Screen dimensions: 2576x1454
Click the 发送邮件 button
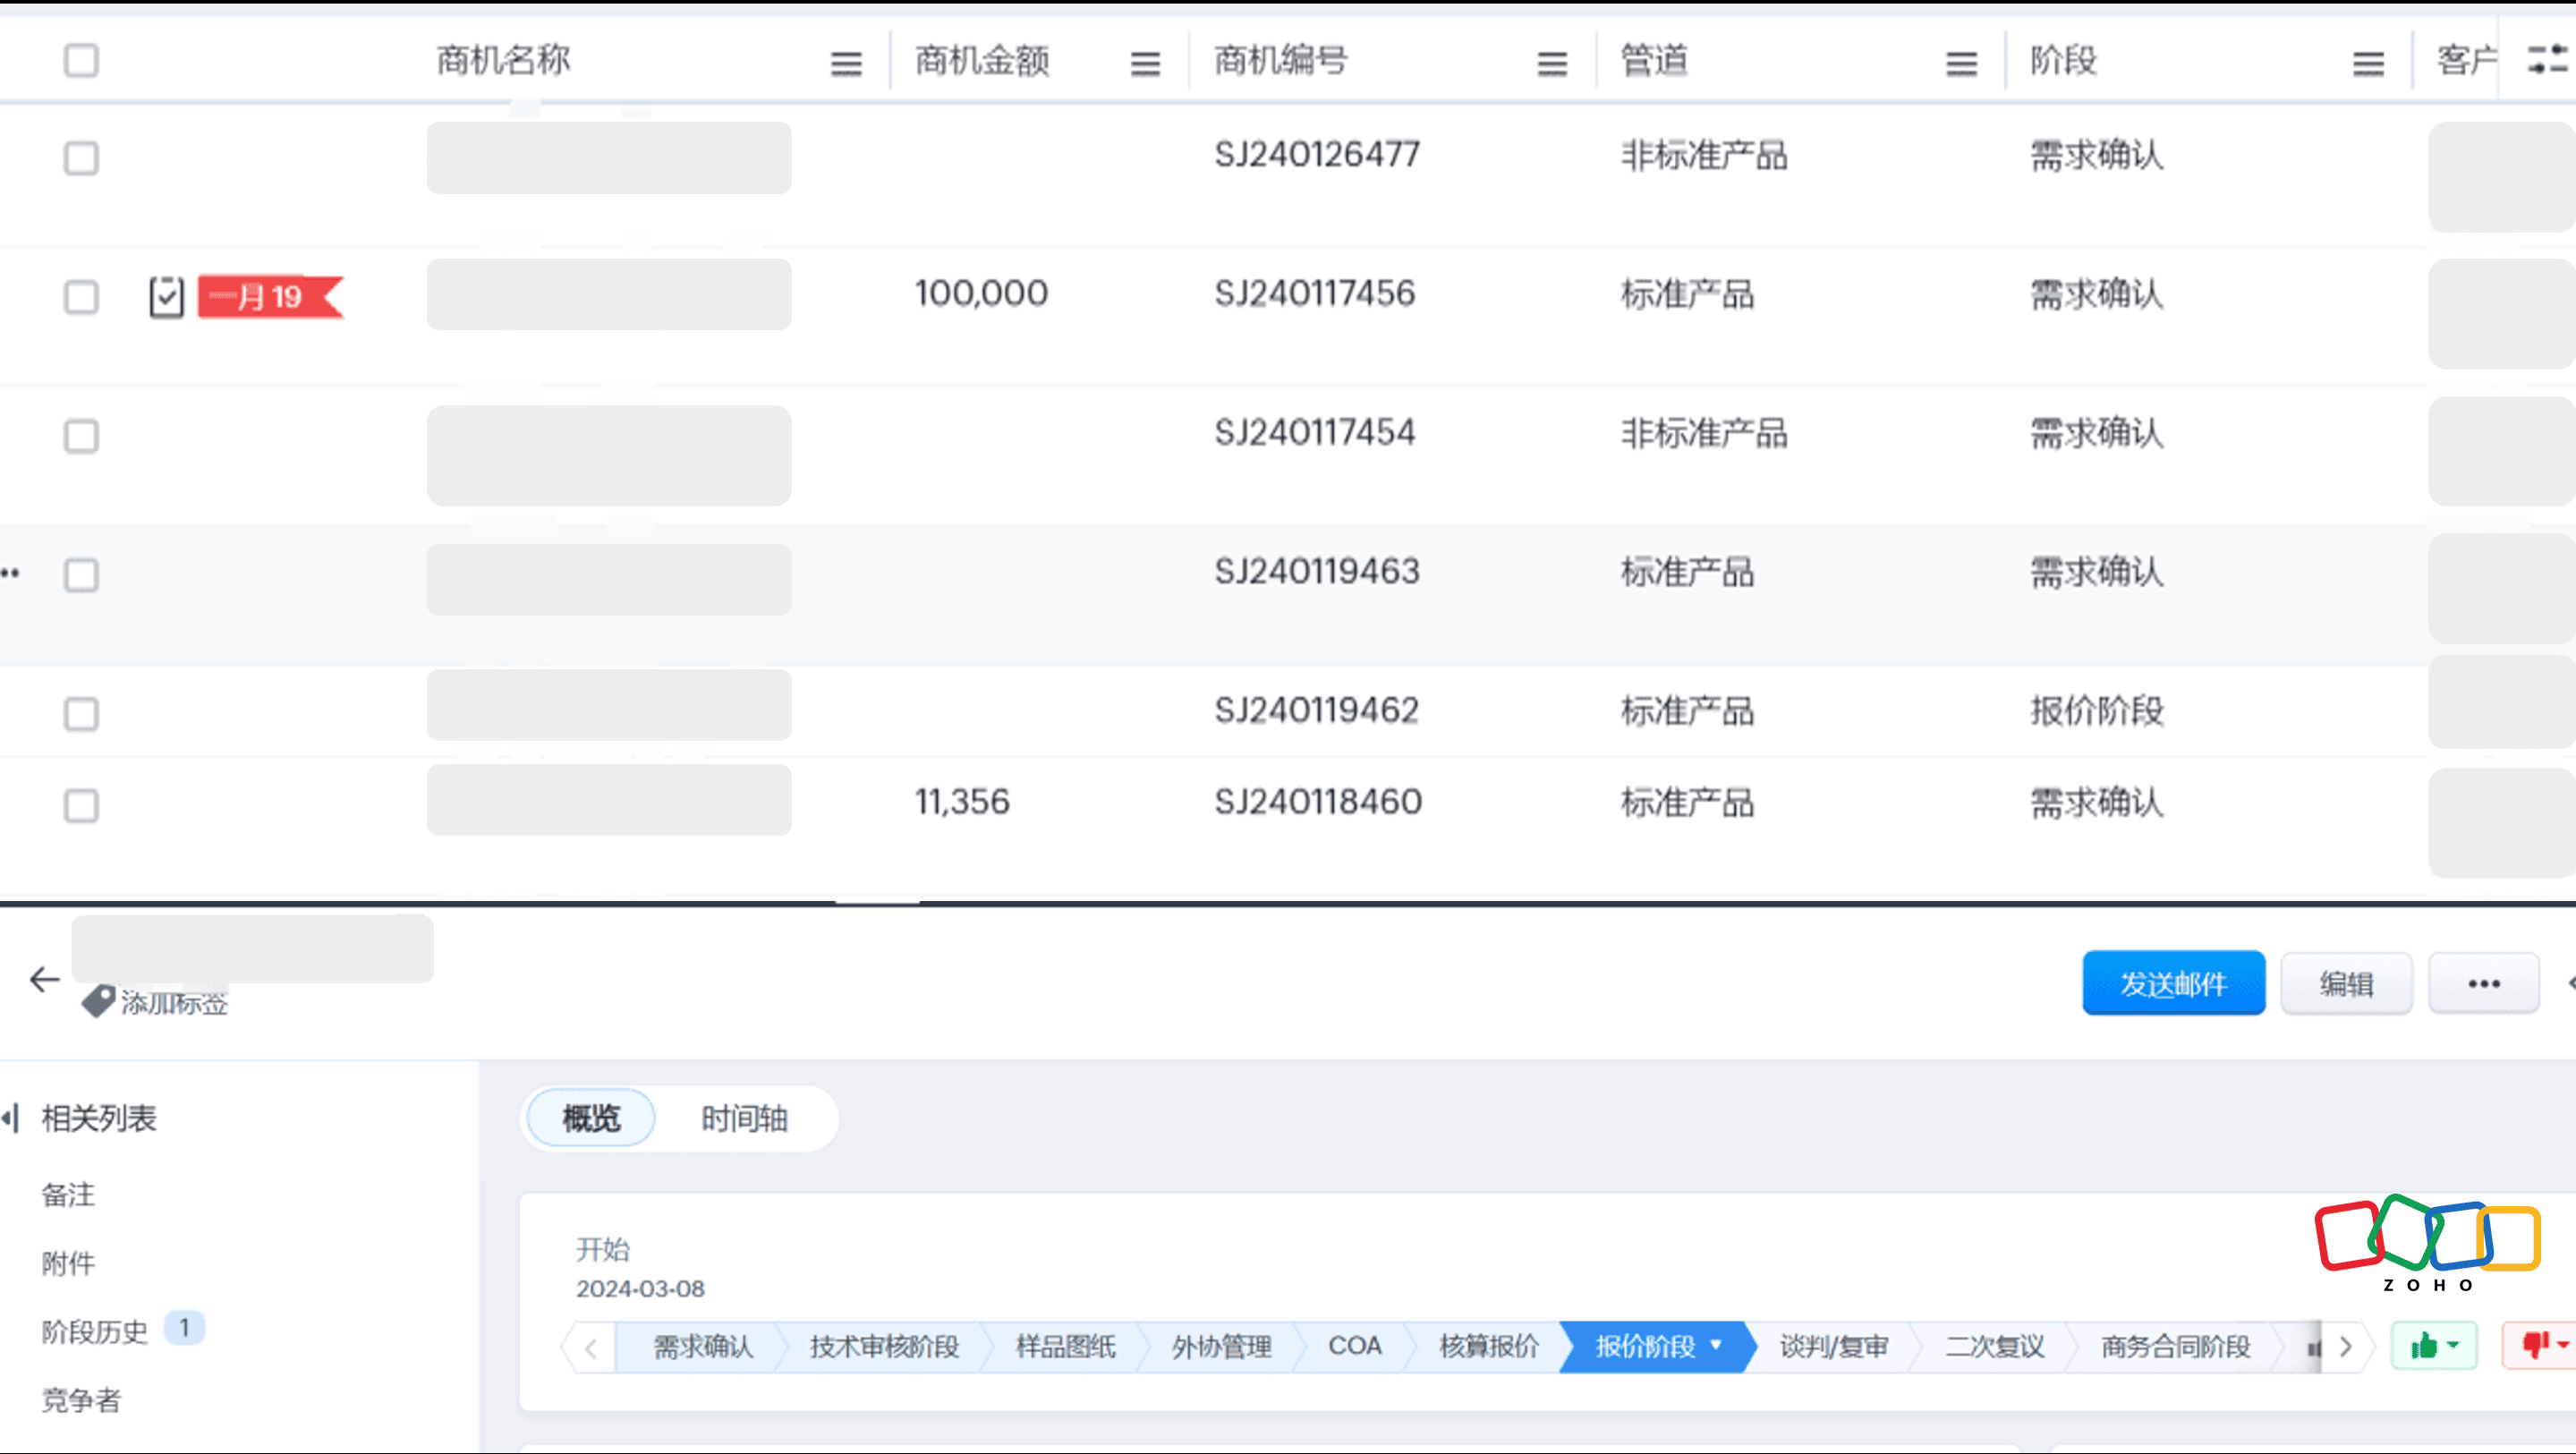coord(2173,984)
